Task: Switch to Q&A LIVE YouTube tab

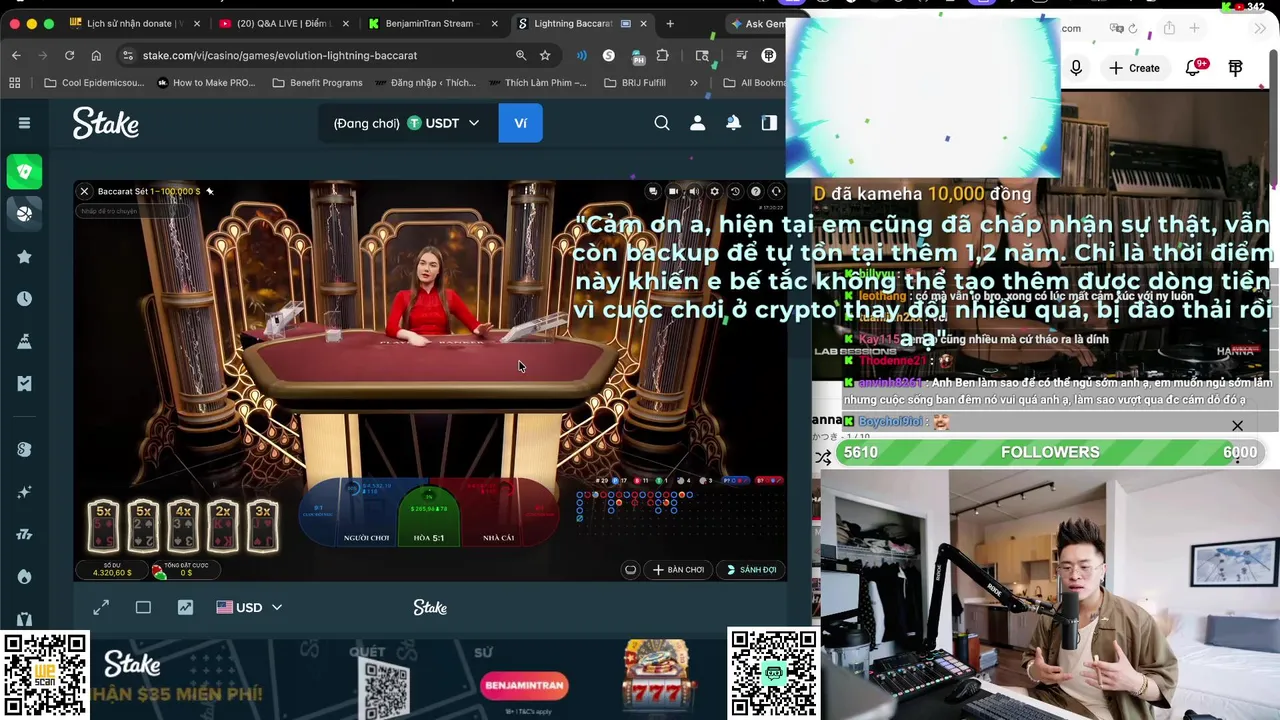Action: pyautogui.click(x=284, y=23)
